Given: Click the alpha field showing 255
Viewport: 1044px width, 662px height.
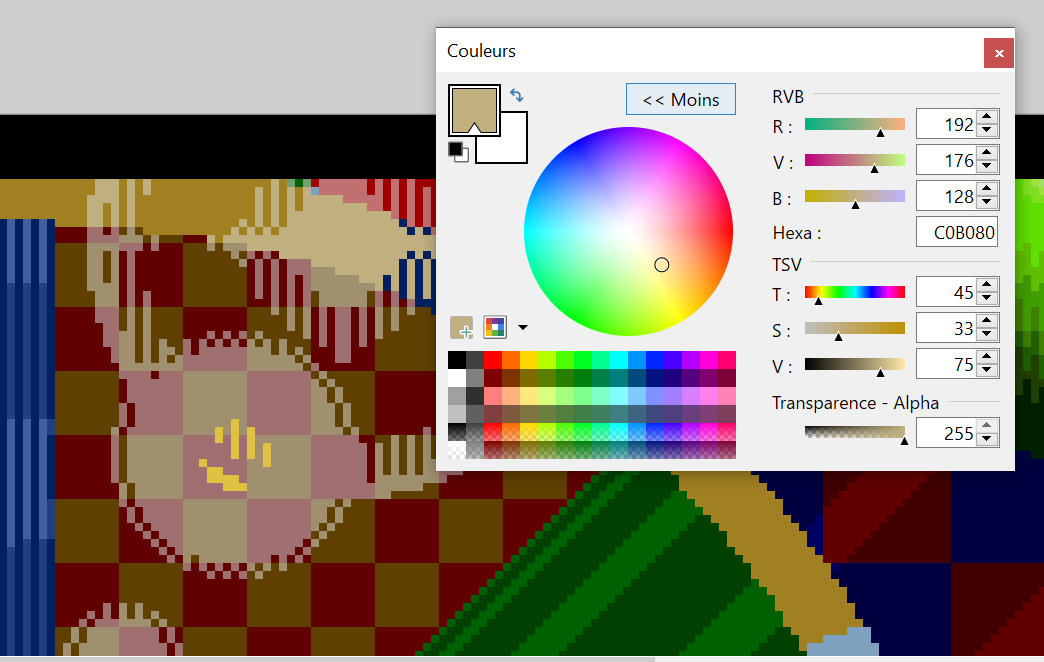Looking at the screenshot, I should pyautogui.click(x=947, y=434).
